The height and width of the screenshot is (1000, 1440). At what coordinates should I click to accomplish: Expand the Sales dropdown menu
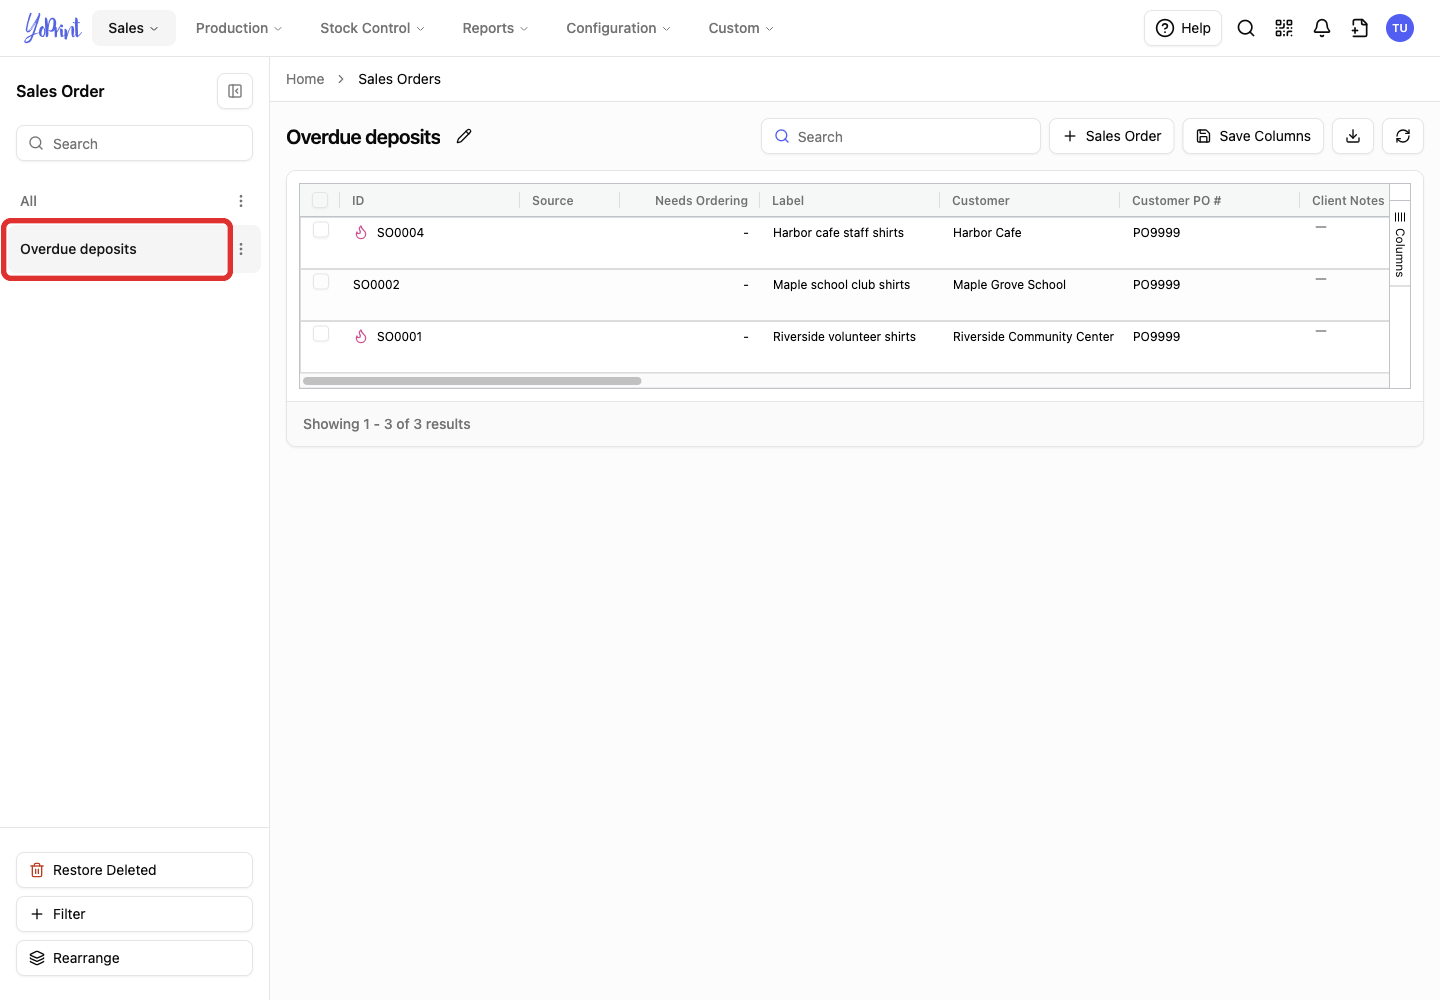tap(134, 28)
